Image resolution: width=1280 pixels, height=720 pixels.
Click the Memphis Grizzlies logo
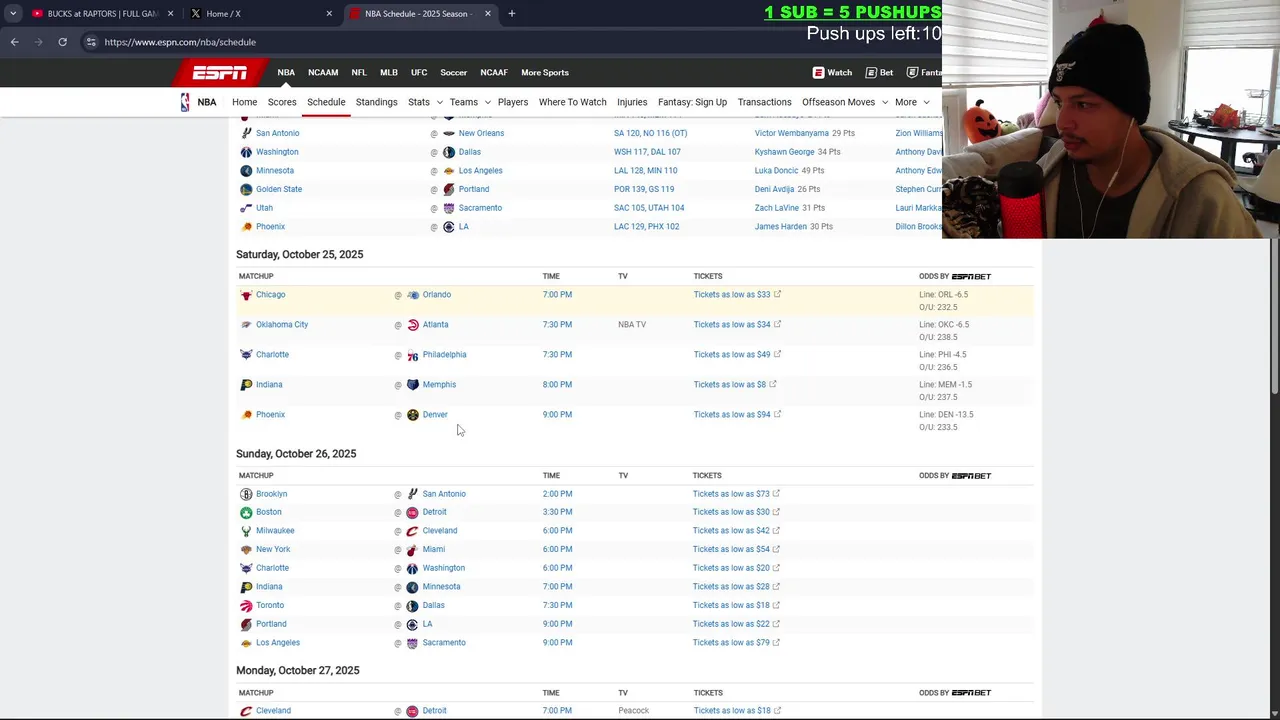coord(413,385)
